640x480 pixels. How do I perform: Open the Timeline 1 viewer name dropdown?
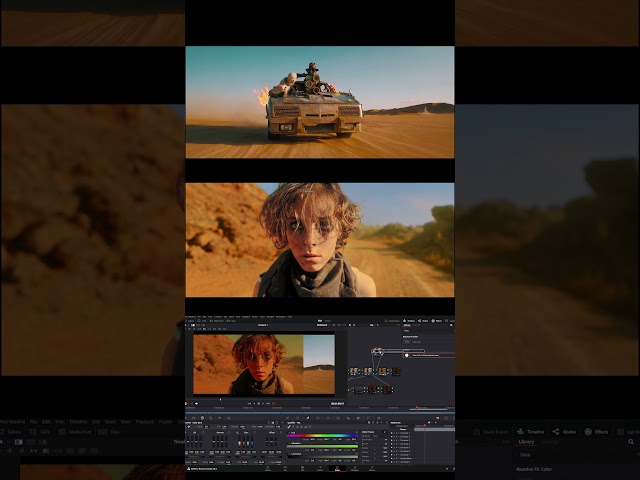click(x=263, y=325)
